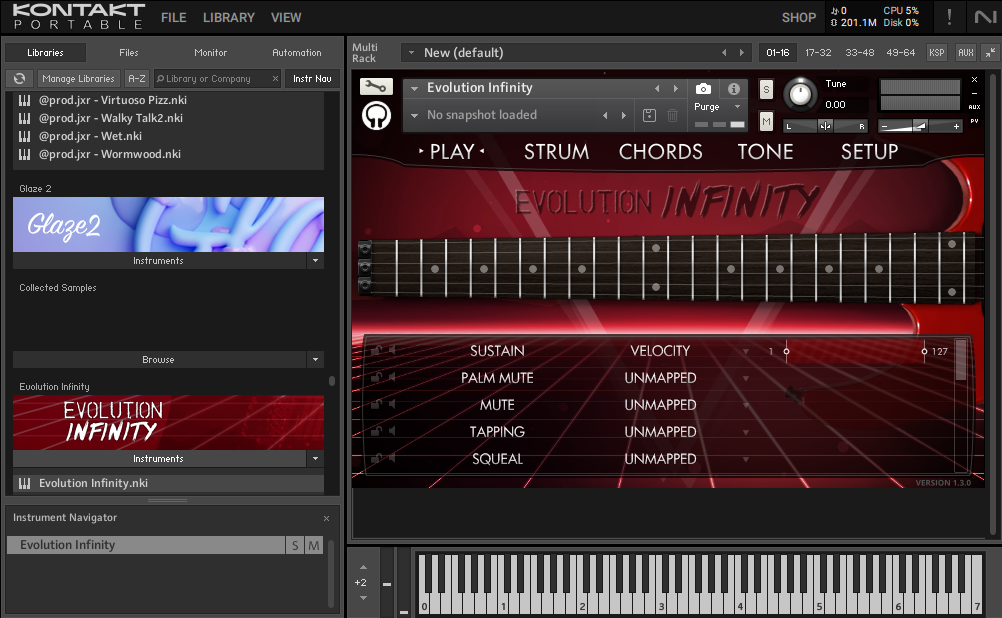Screen dimensions: 1002x618
Task: Click the Native Instruments logo
Action: pyautogui.click(x=985, y=17)
